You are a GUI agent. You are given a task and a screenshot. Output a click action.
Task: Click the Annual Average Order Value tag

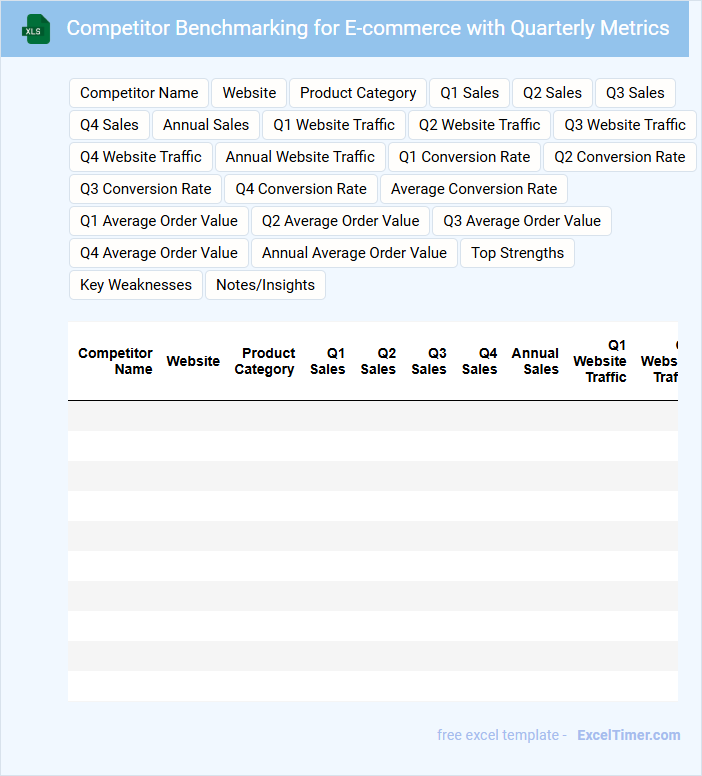tap(354, 253)
